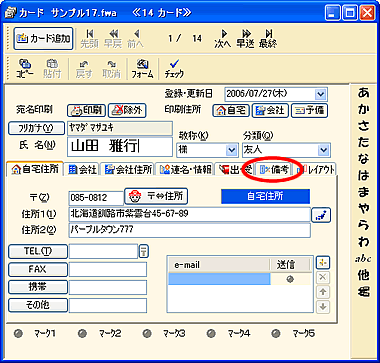Click the FAX button
Screen dimensions: 380x363
38,269
